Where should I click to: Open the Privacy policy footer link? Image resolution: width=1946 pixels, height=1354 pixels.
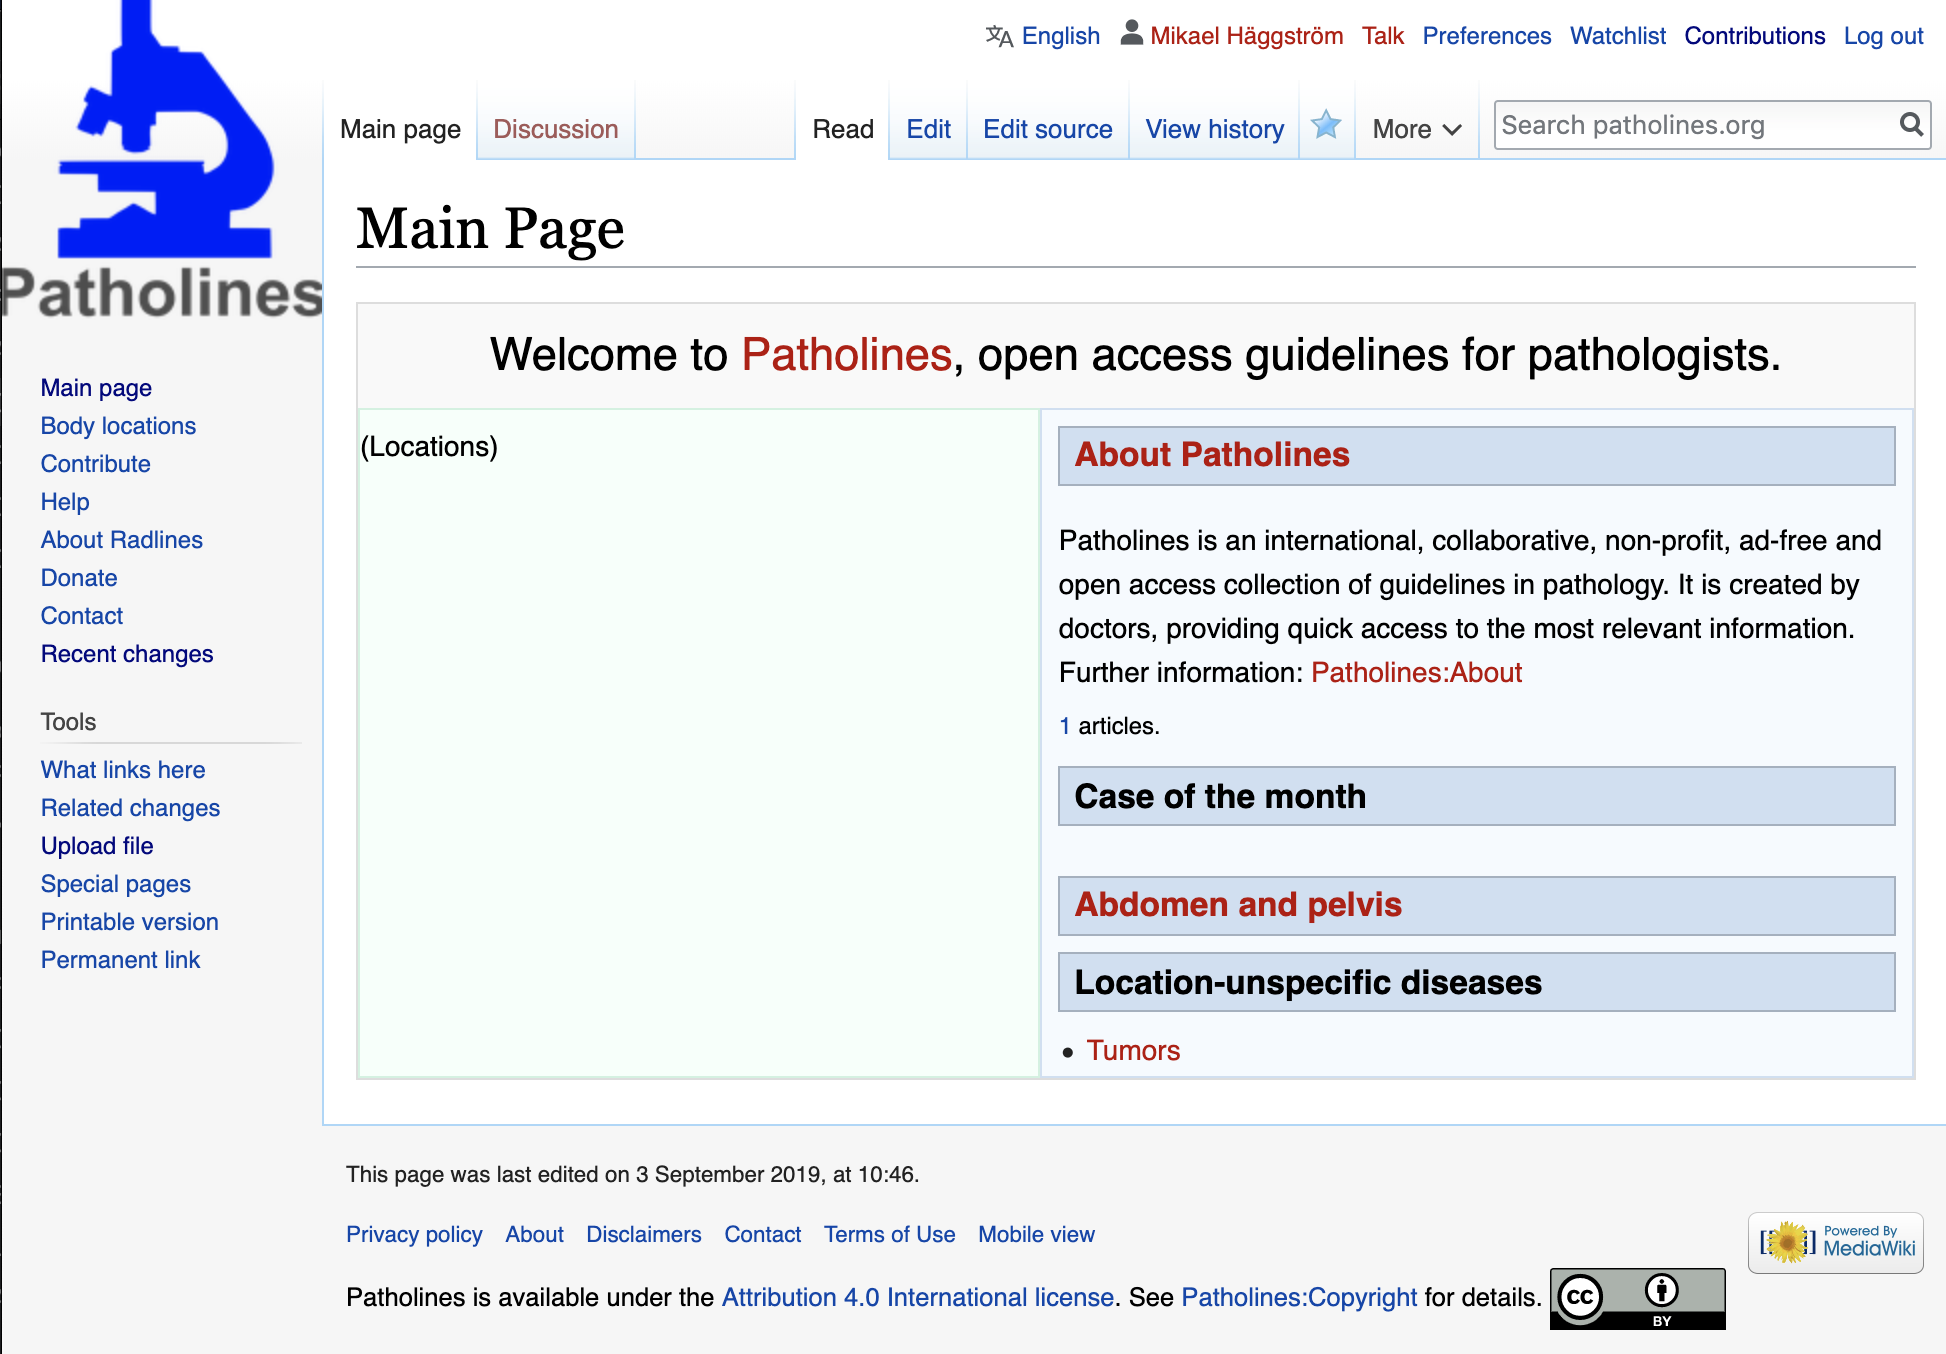point(414,1235)
